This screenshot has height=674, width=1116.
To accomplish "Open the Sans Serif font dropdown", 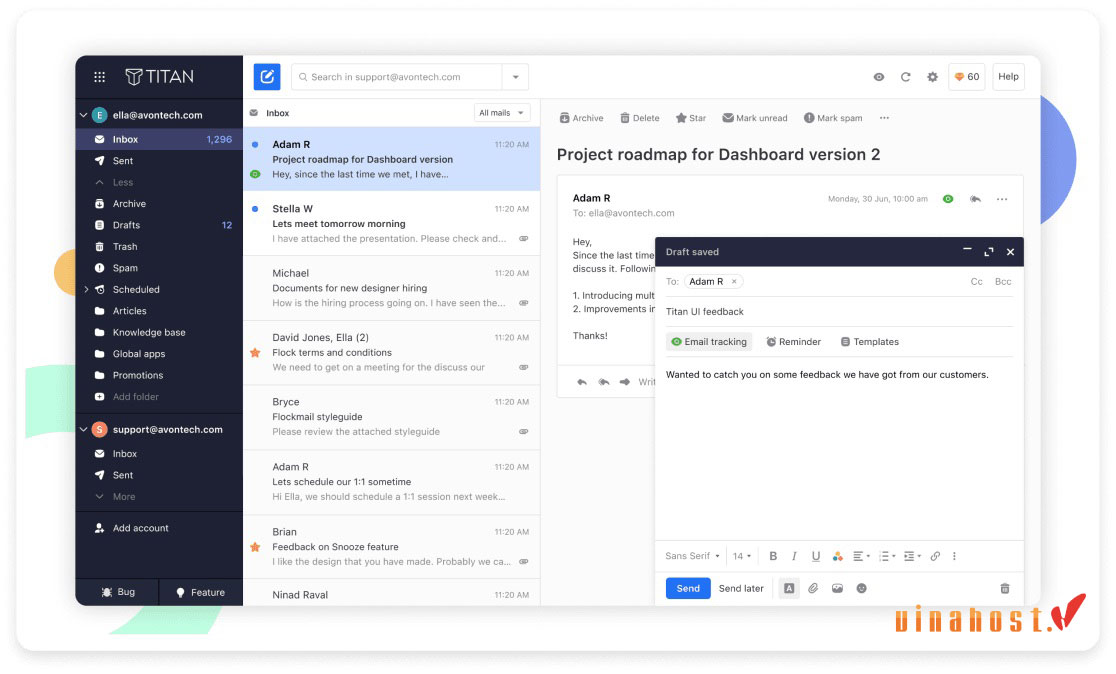I will pos(692,556).
